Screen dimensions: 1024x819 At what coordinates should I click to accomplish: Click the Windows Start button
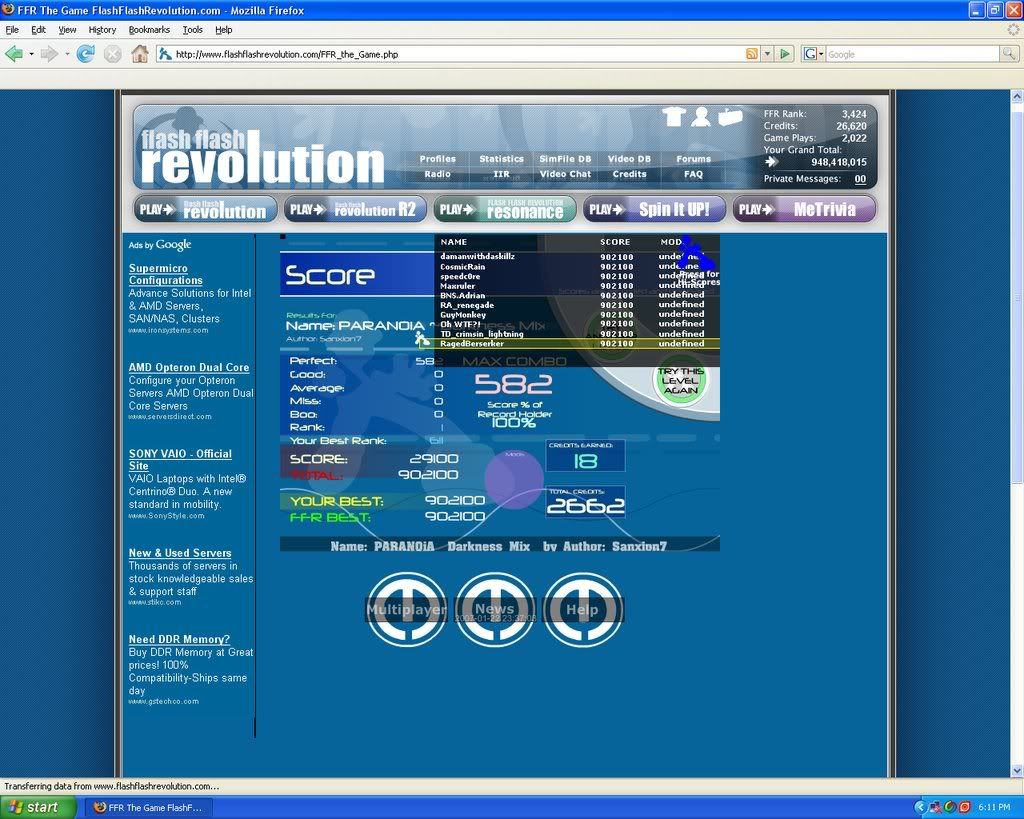[x=38, y=807]
